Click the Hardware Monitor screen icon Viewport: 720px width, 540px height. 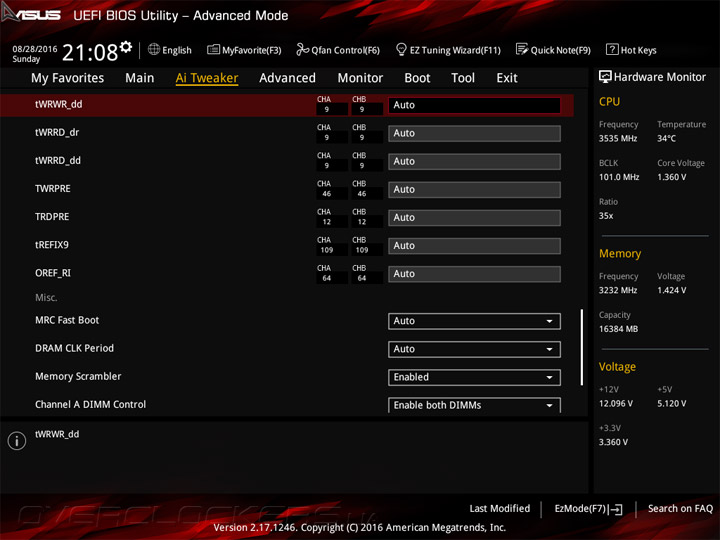(605, 77)
